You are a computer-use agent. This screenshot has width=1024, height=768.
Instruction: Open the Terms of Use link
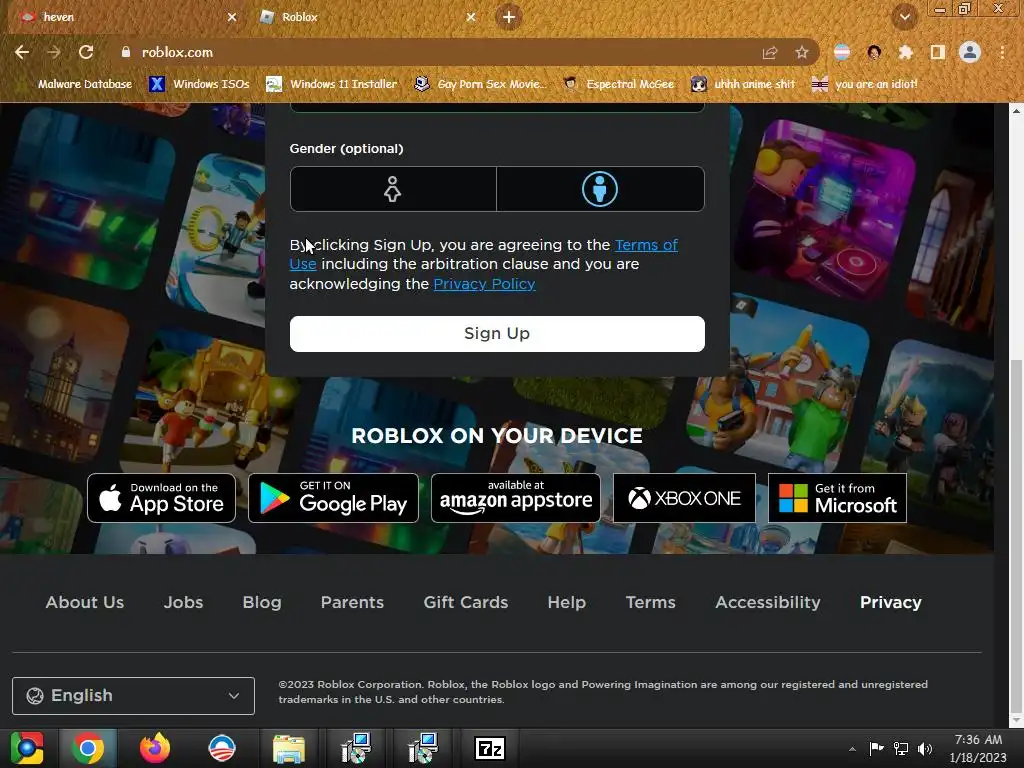[x=647, y=245]
